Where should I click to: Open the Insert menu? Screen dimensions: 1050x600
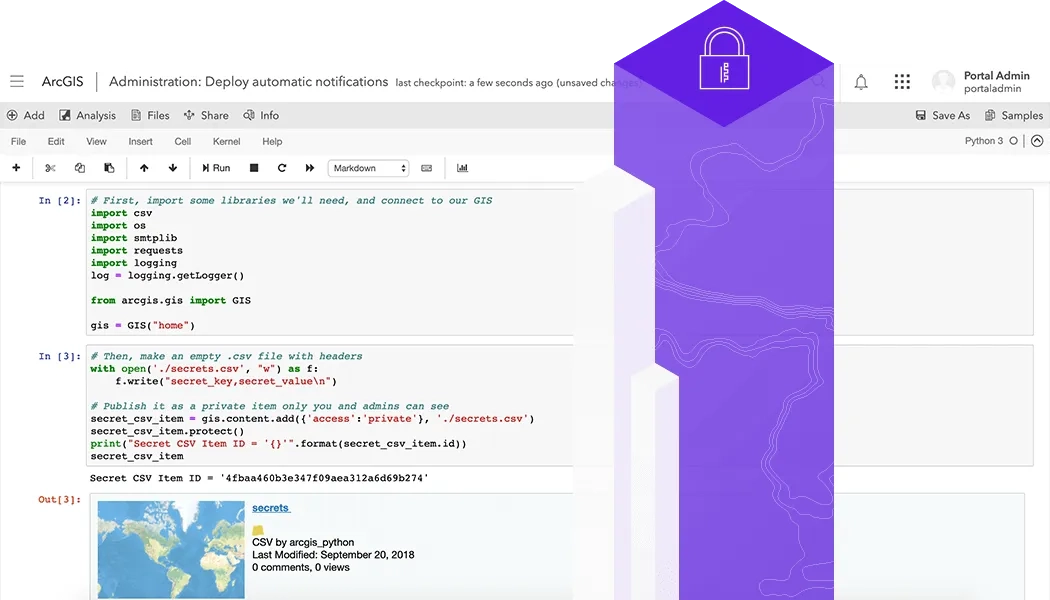[141, 141]
